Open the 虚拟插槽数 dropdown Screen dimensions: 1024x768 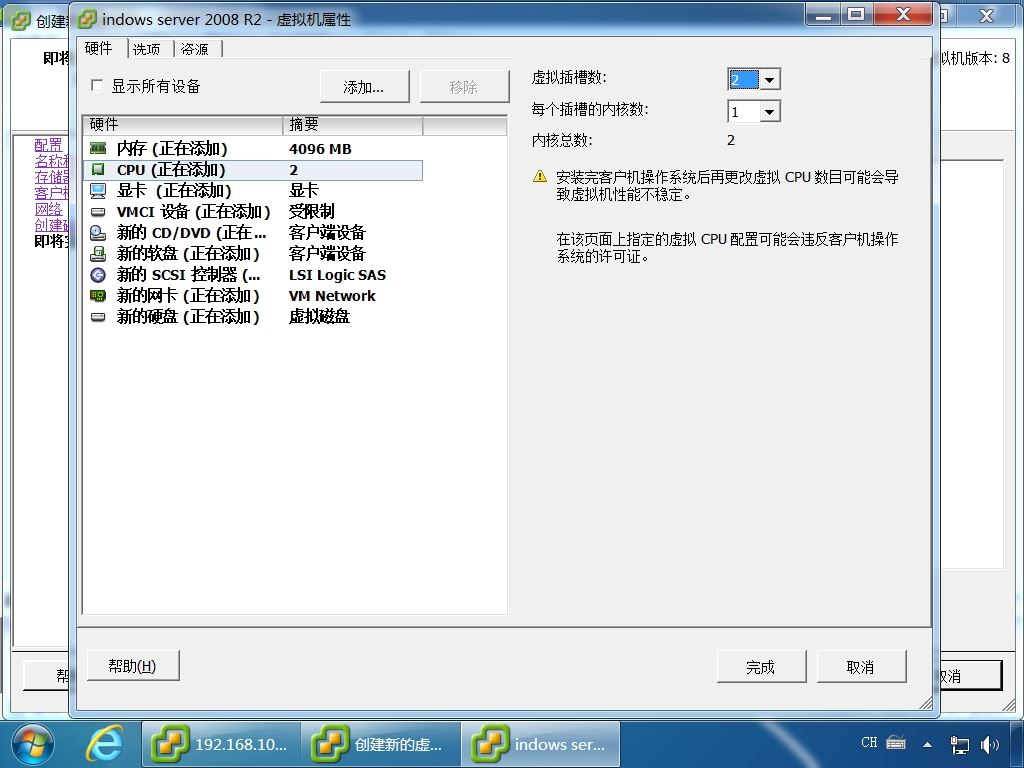(770, 80)
